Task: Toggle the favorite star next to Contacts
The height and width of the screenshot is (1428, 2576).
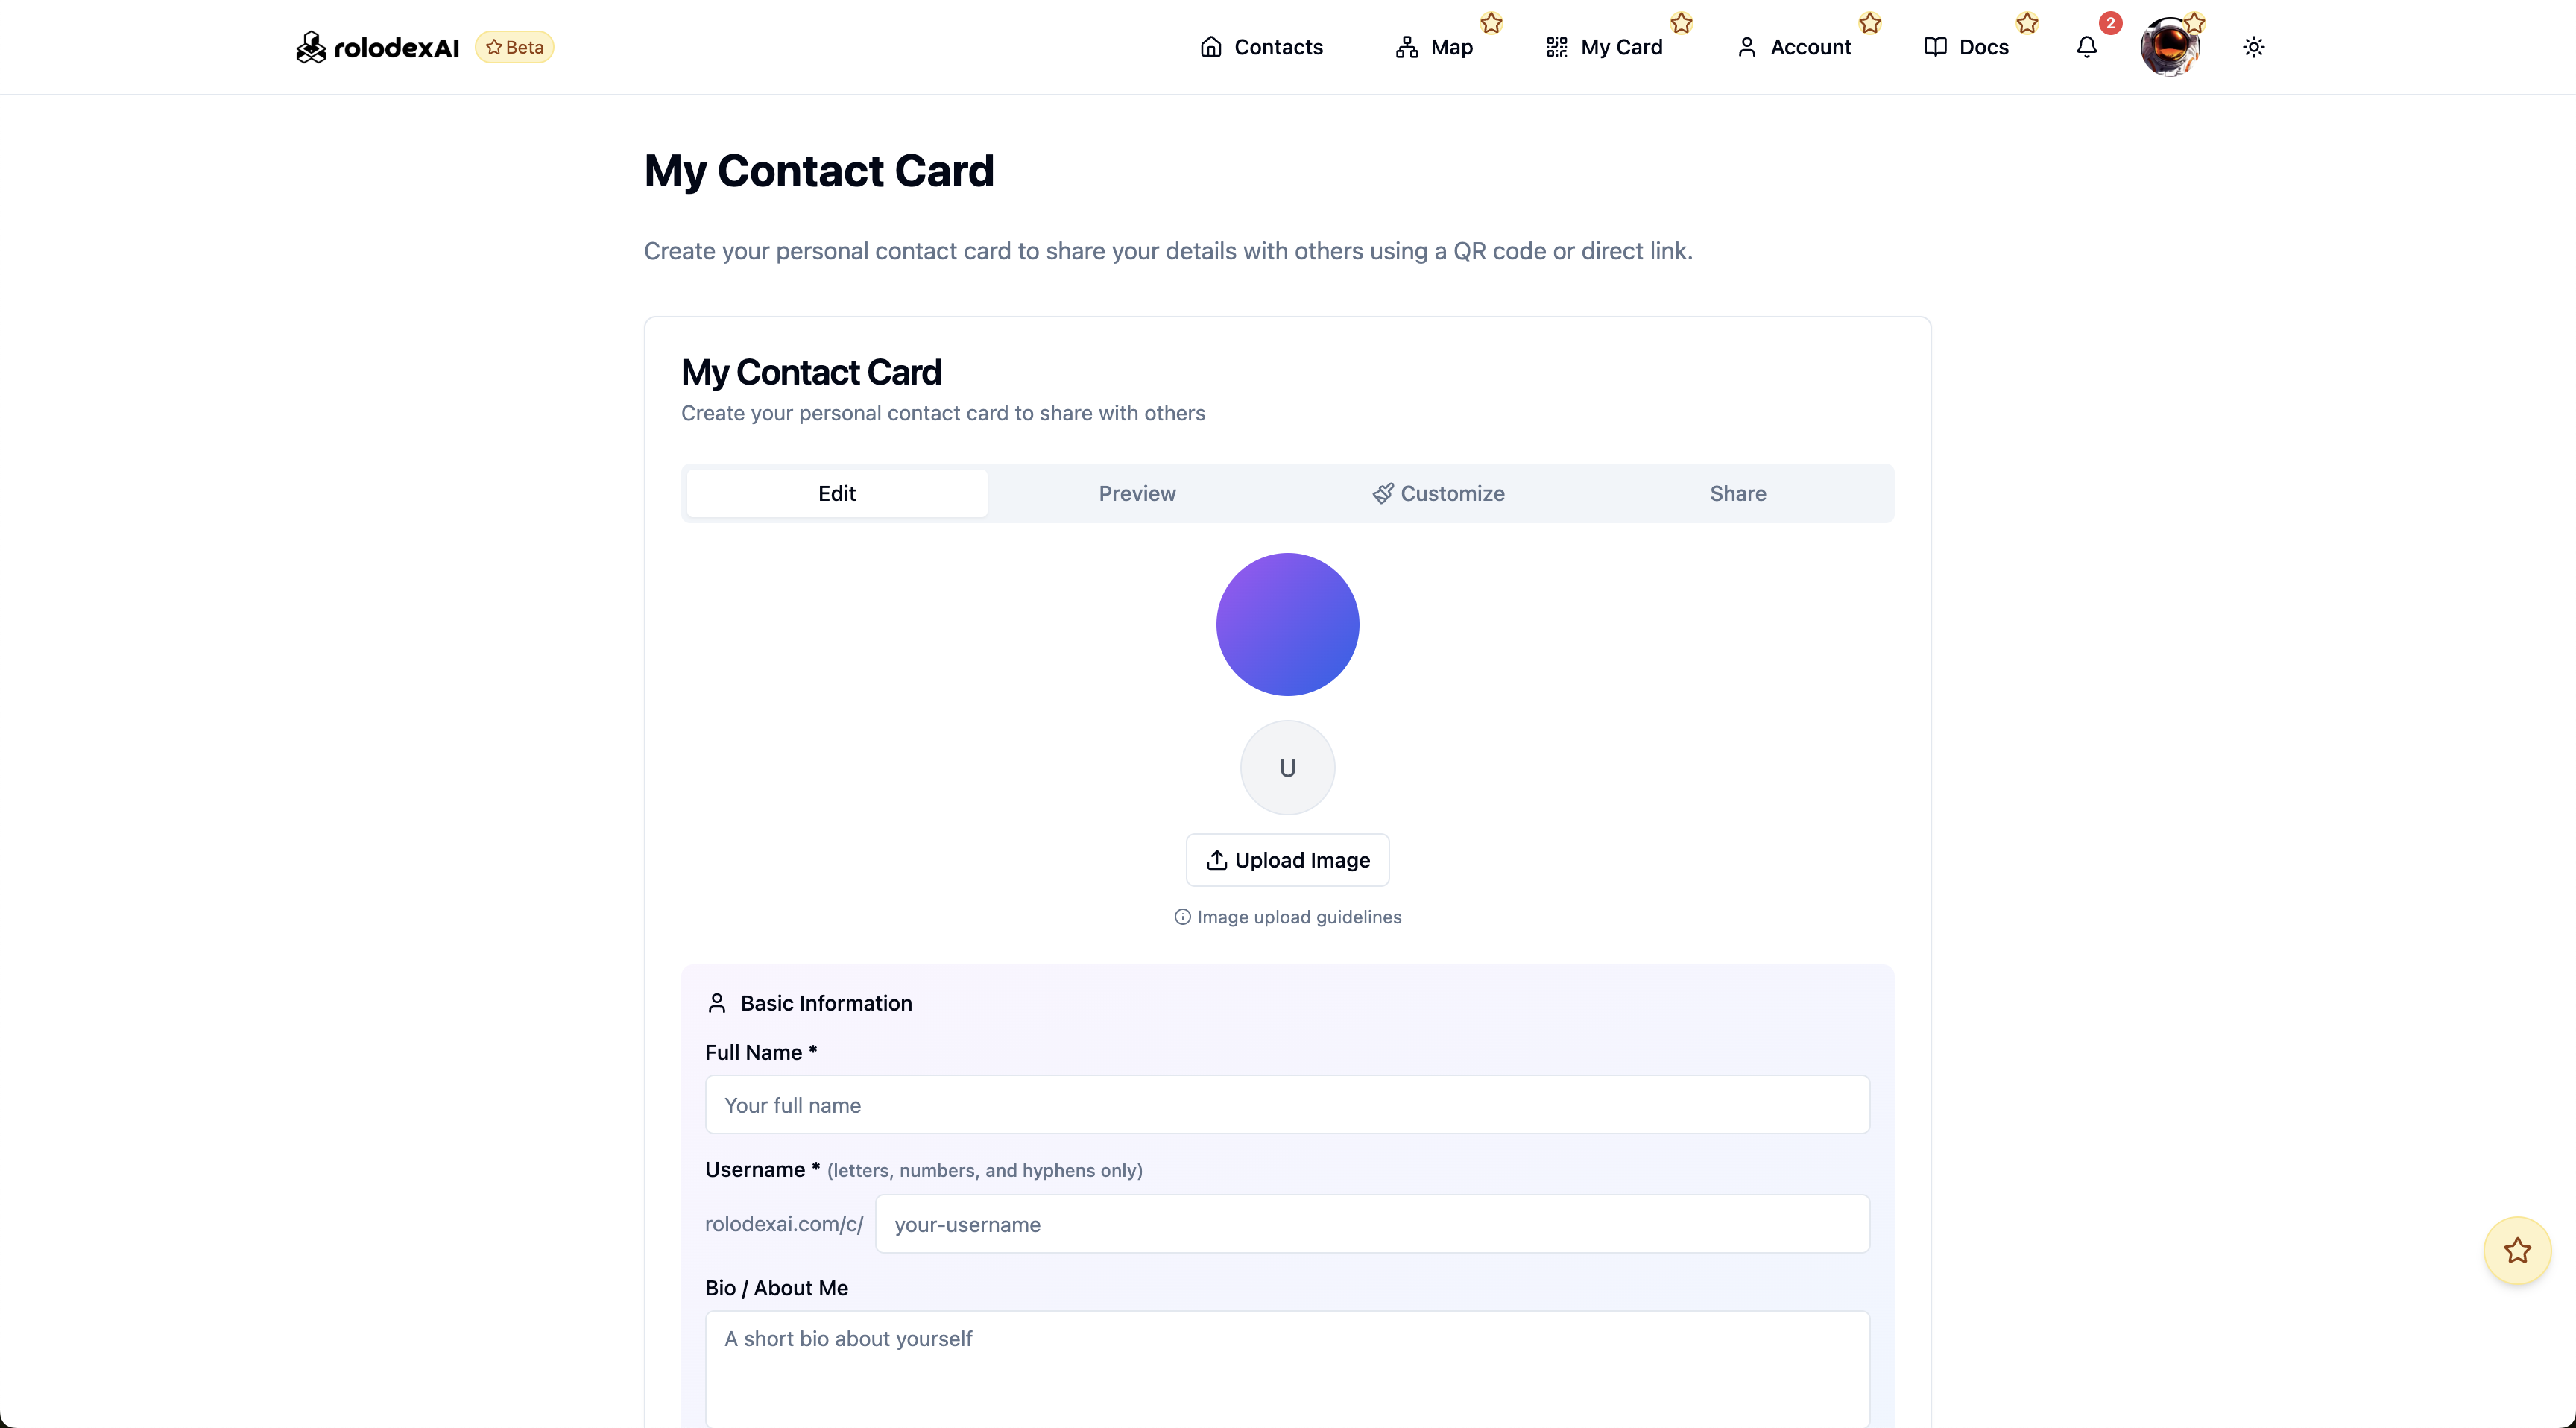Action: (1491, 22)
